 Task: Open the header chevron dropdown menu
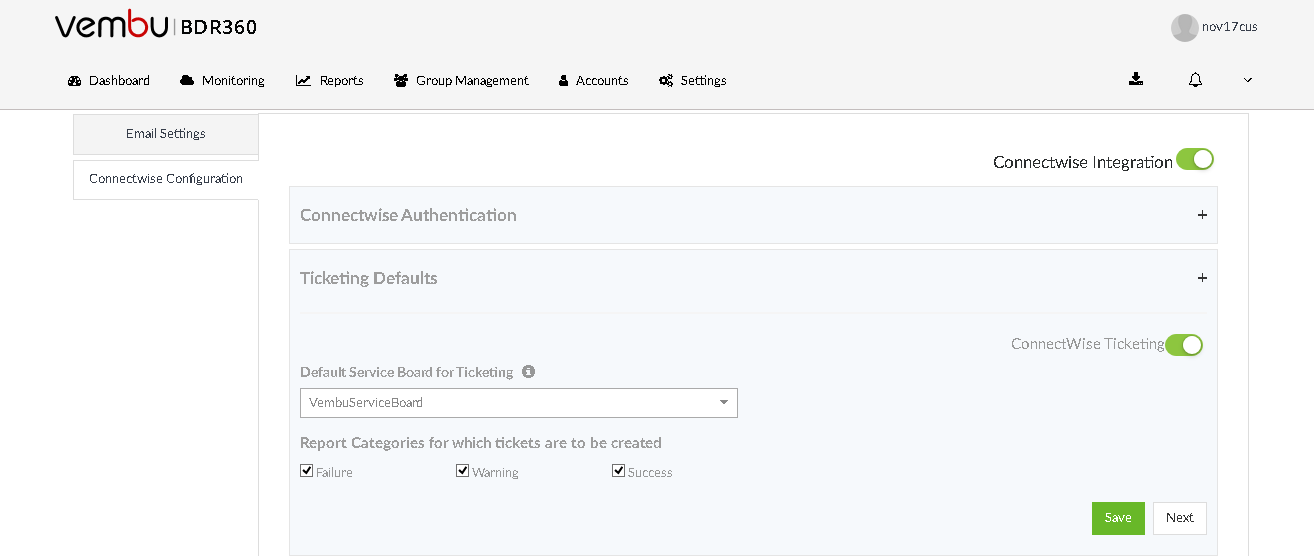1248,80
